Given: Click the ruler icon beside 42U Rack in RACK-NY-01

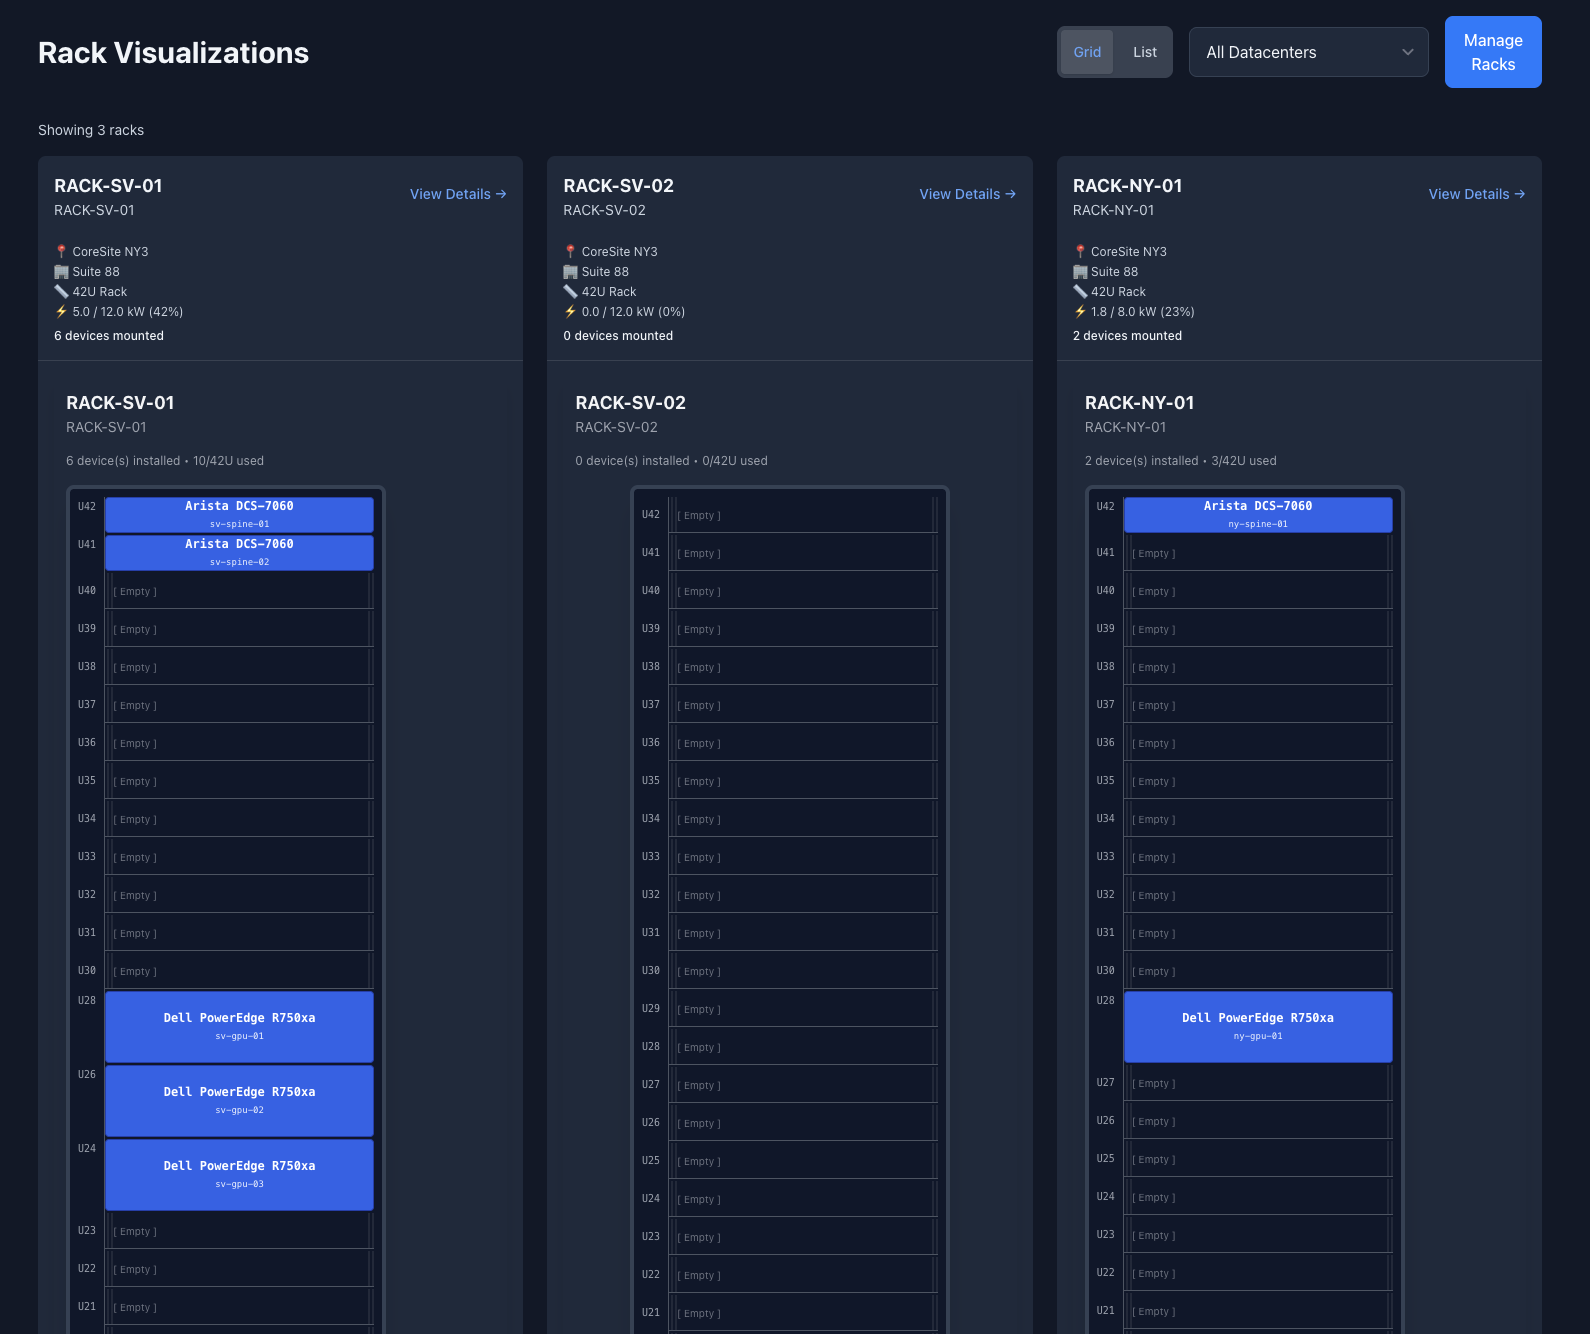Looking at the screenshot, I should click(x=1080, y=292).
